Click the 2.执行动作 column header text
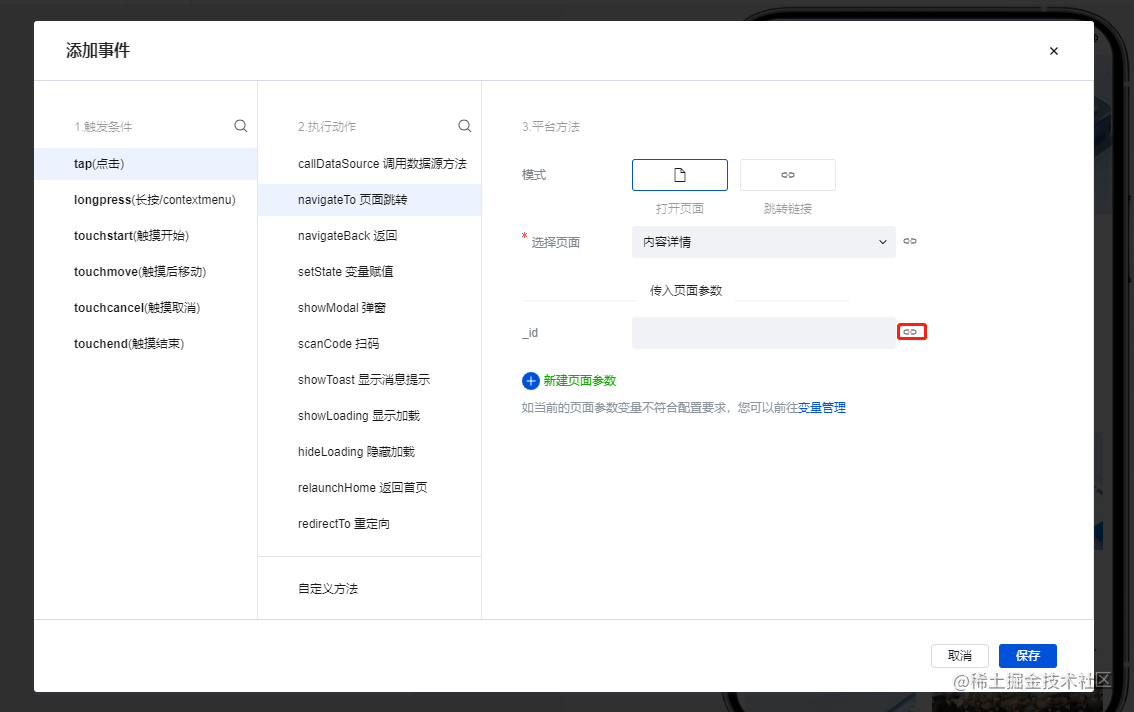1134x712 pixels. [327, 127]
